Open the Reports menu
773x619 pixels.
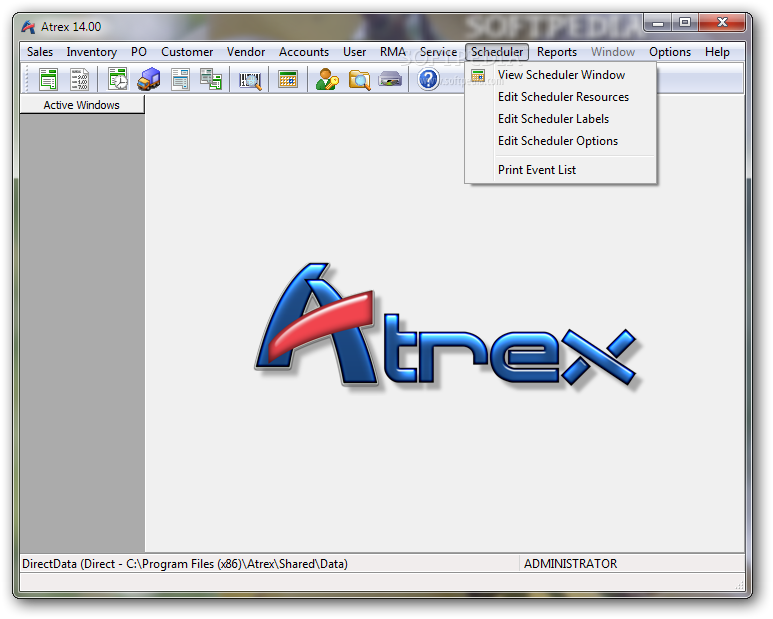(557, 52)
